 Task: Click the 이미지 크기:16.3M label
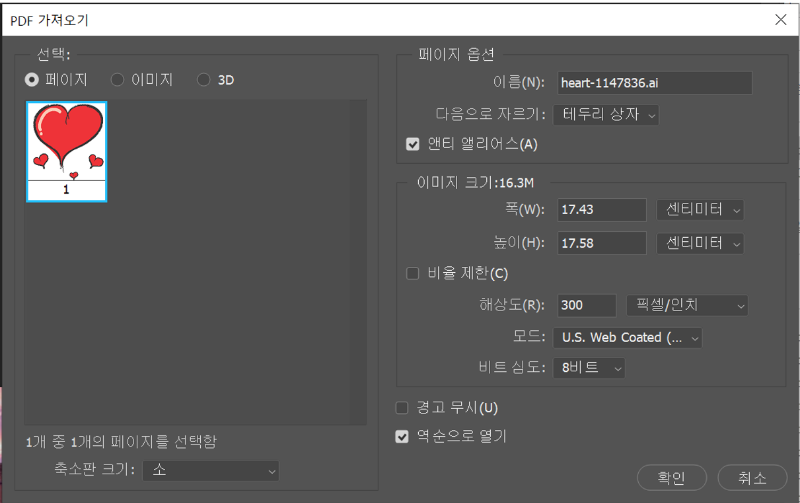(x=475, y=182)
